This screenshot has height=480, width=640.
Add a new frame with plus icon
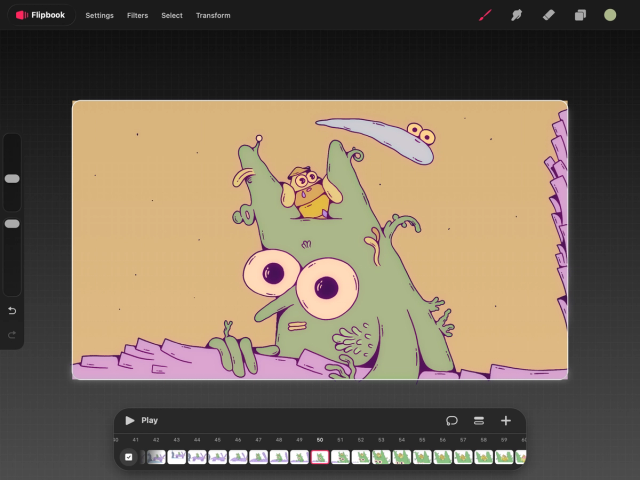point(506,420)
